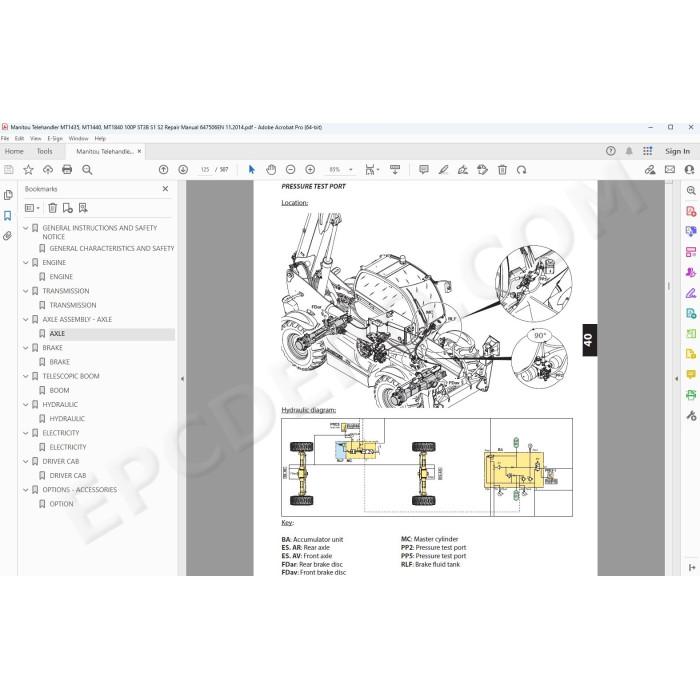Collapse the BRAKE parent bookmark
Viewport: 700px width, 700px height.
click(25, 348)
